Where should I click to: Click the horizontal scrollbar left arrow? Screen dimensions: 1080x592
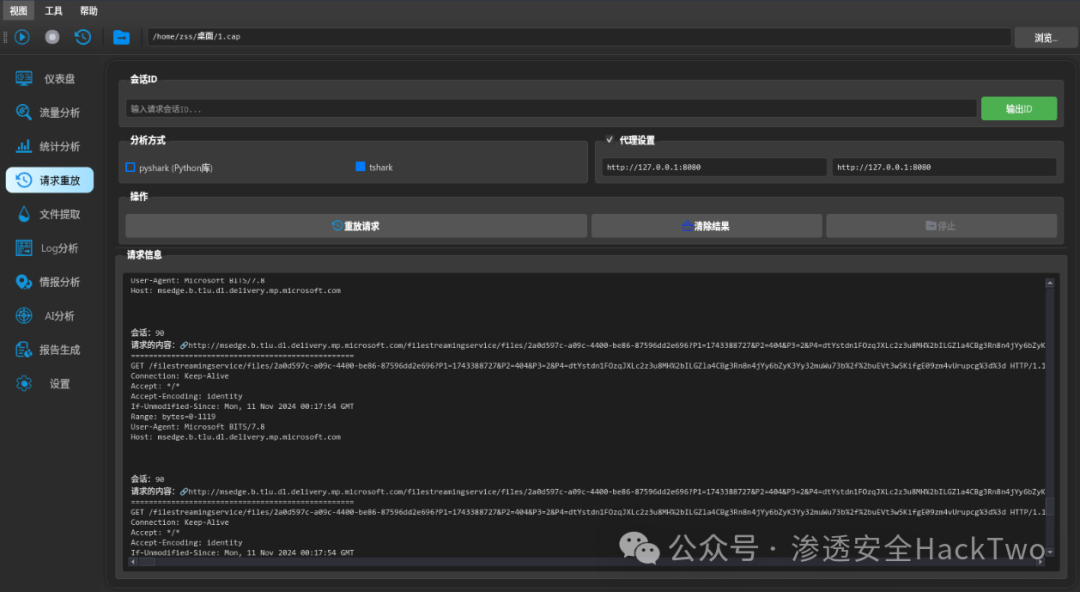pos(133,562)
